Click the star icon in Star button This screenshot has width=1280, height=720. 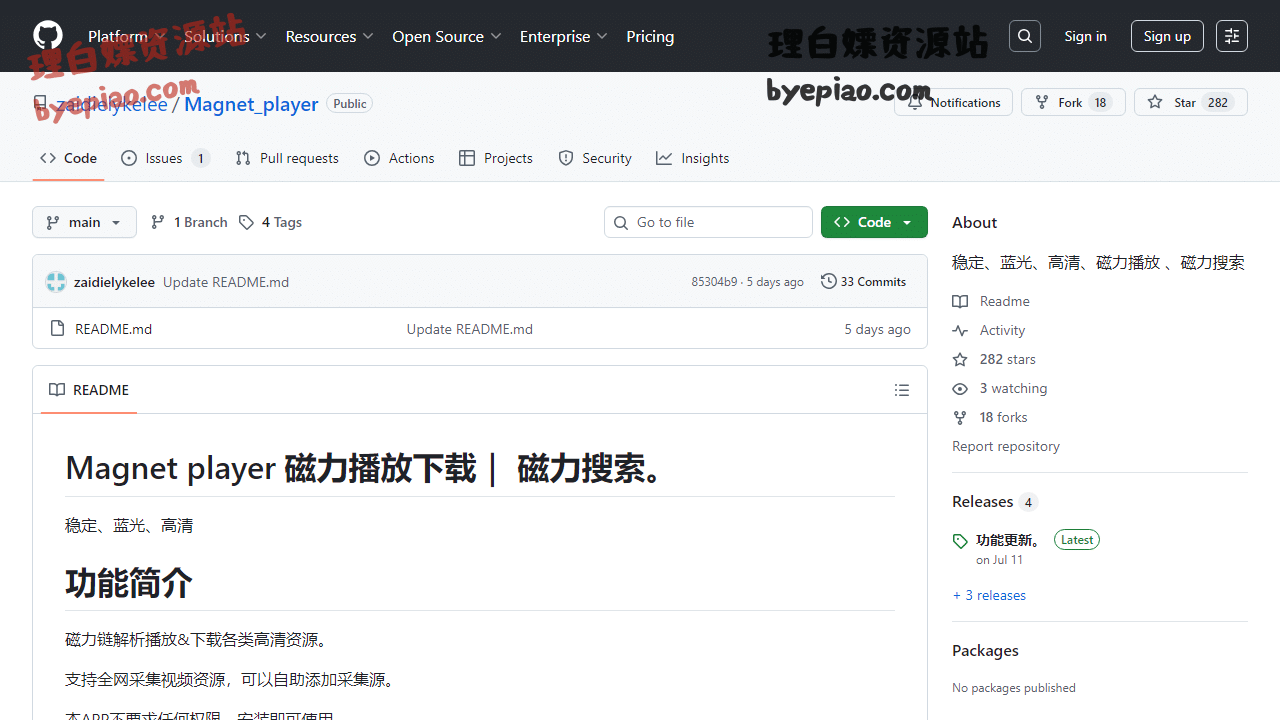[x=1155, y=102]
